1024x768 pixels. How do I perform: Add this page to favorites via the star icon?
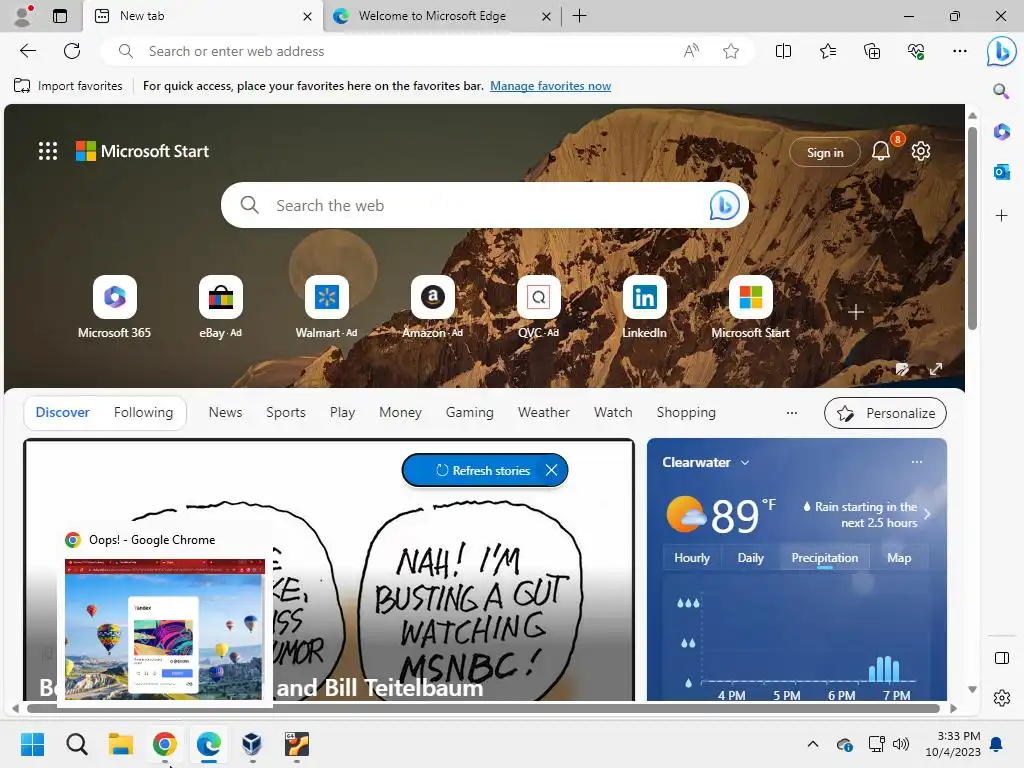pos(731,51)
